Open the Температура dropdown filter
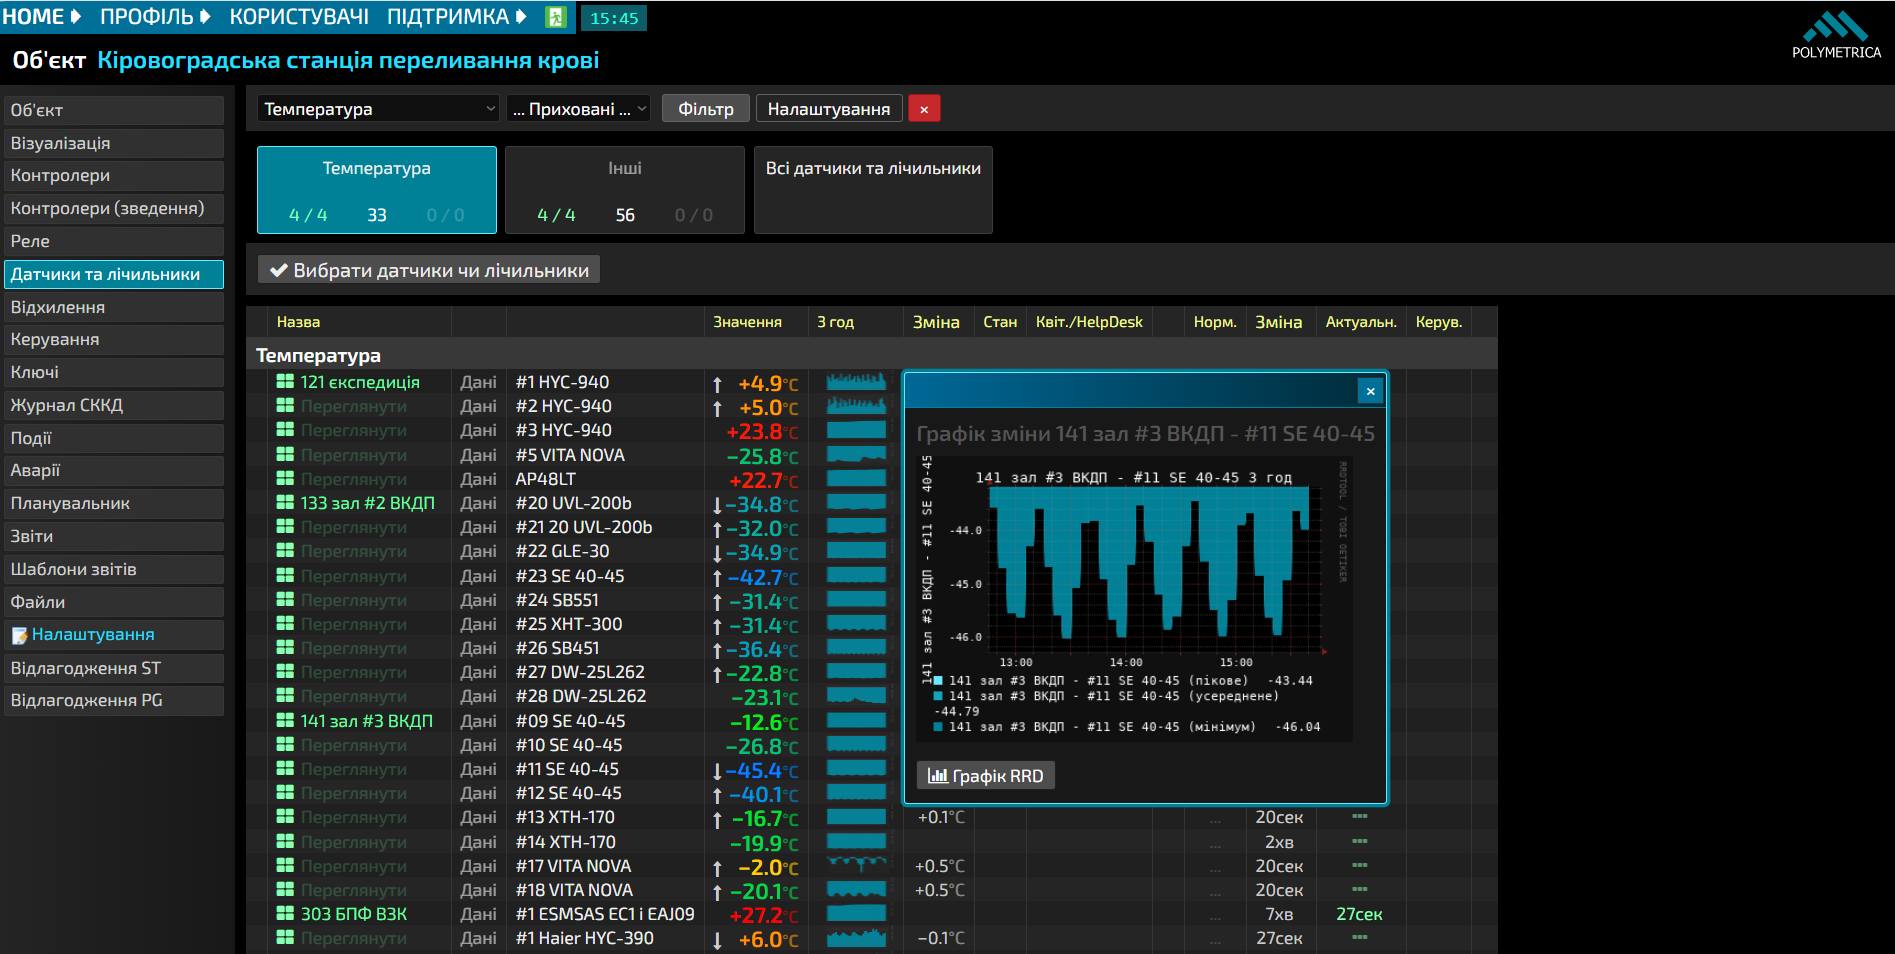 378,109
